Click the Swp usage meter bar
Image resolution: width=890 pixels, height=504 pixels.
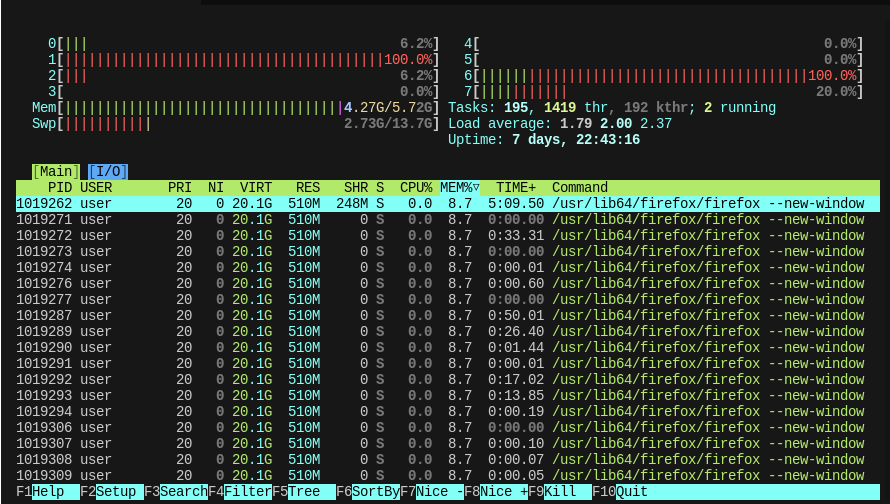(236, 123)
